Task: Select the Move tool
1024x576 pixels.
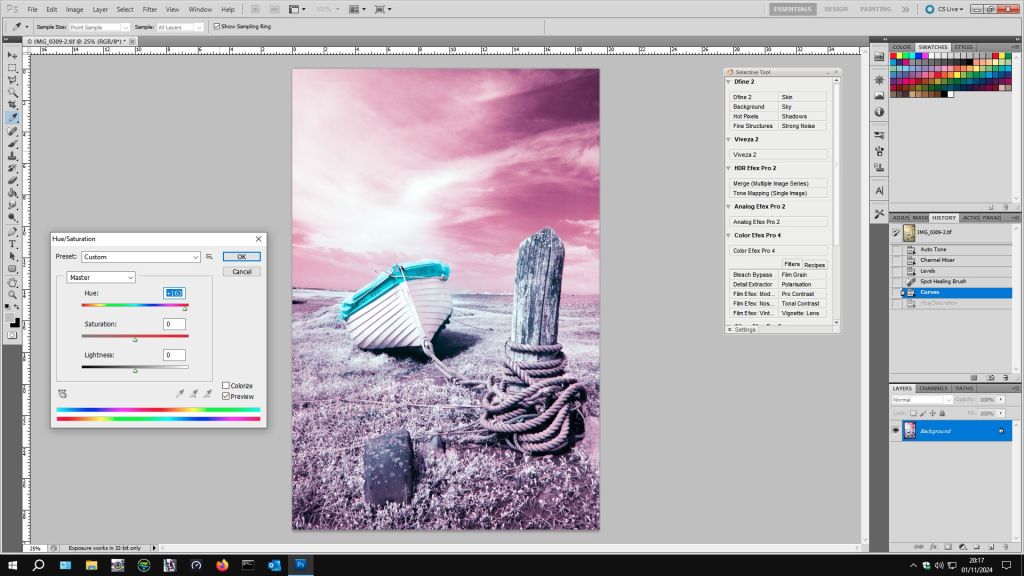Action: tap(13, 55)
